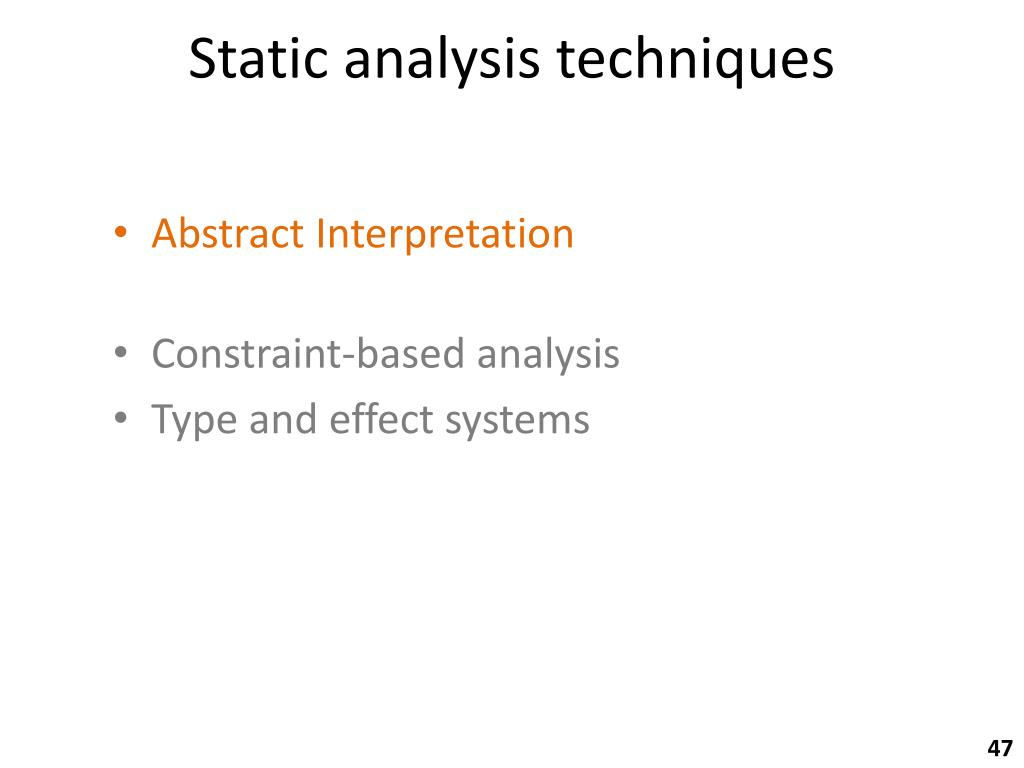Click the gray bullet dot before Type and effect
Image resolution: width=1024 pixels, height=768 pixels.
[120, 418]
